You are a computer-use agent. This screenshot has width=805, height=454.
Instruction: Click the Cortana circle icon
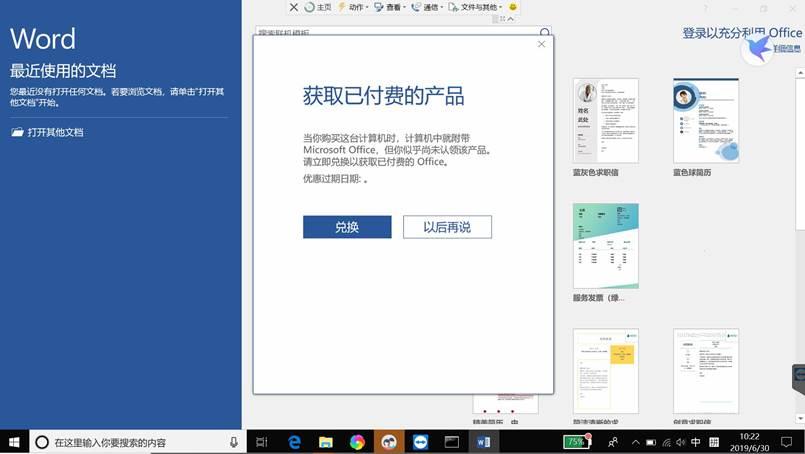(42, 442)
